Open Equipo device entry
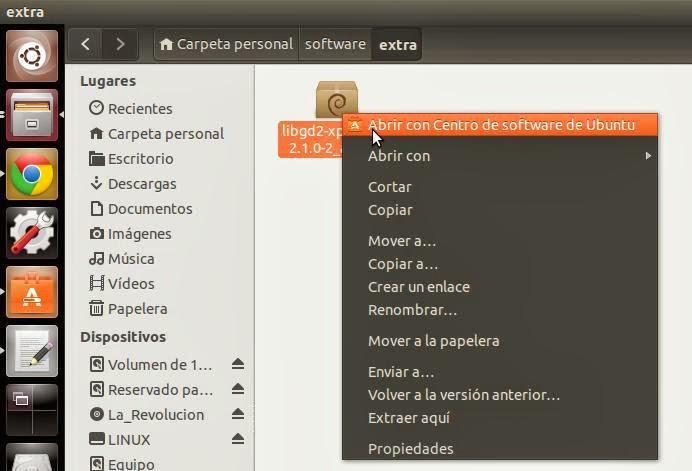 pos(160,463)
